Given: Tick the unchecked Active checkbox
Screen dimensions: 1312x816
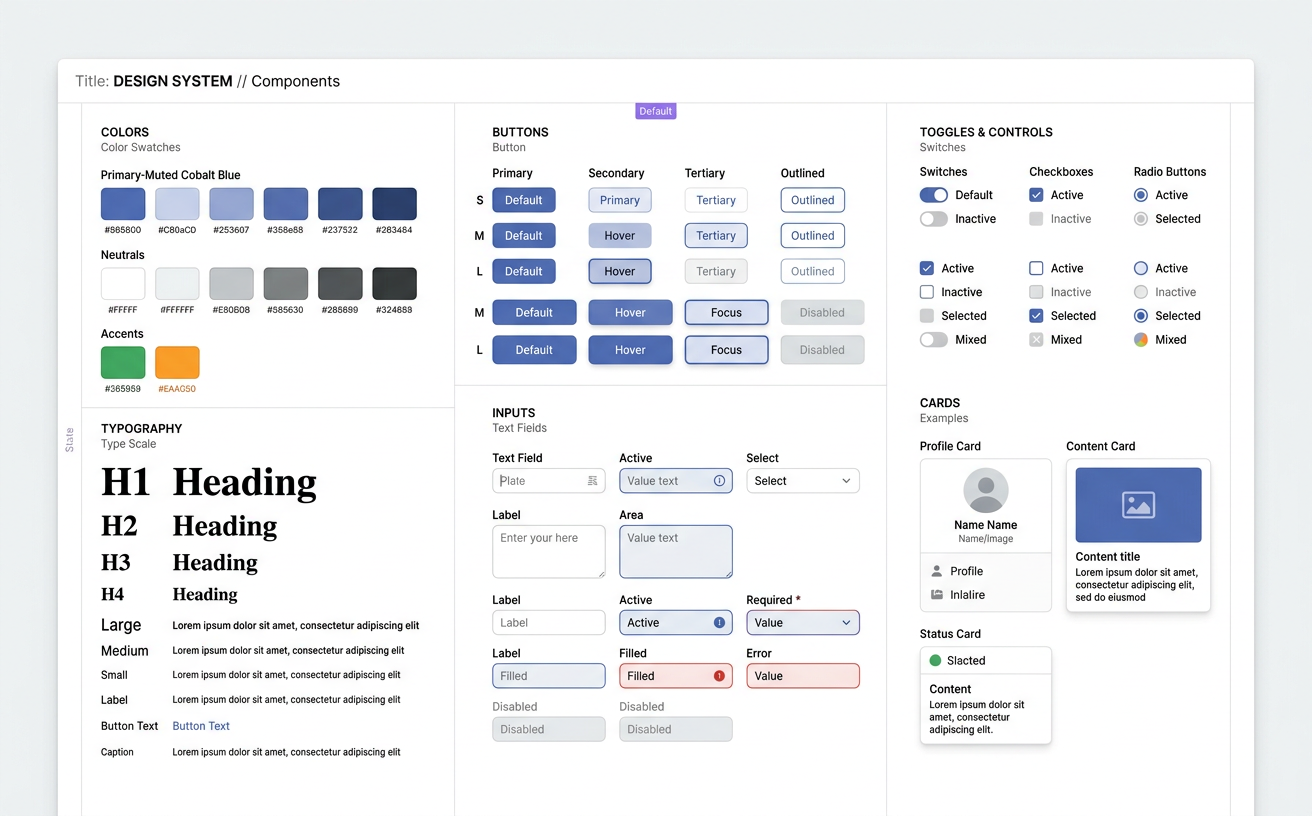Looking at the screenshot, I should point(1036,268).
